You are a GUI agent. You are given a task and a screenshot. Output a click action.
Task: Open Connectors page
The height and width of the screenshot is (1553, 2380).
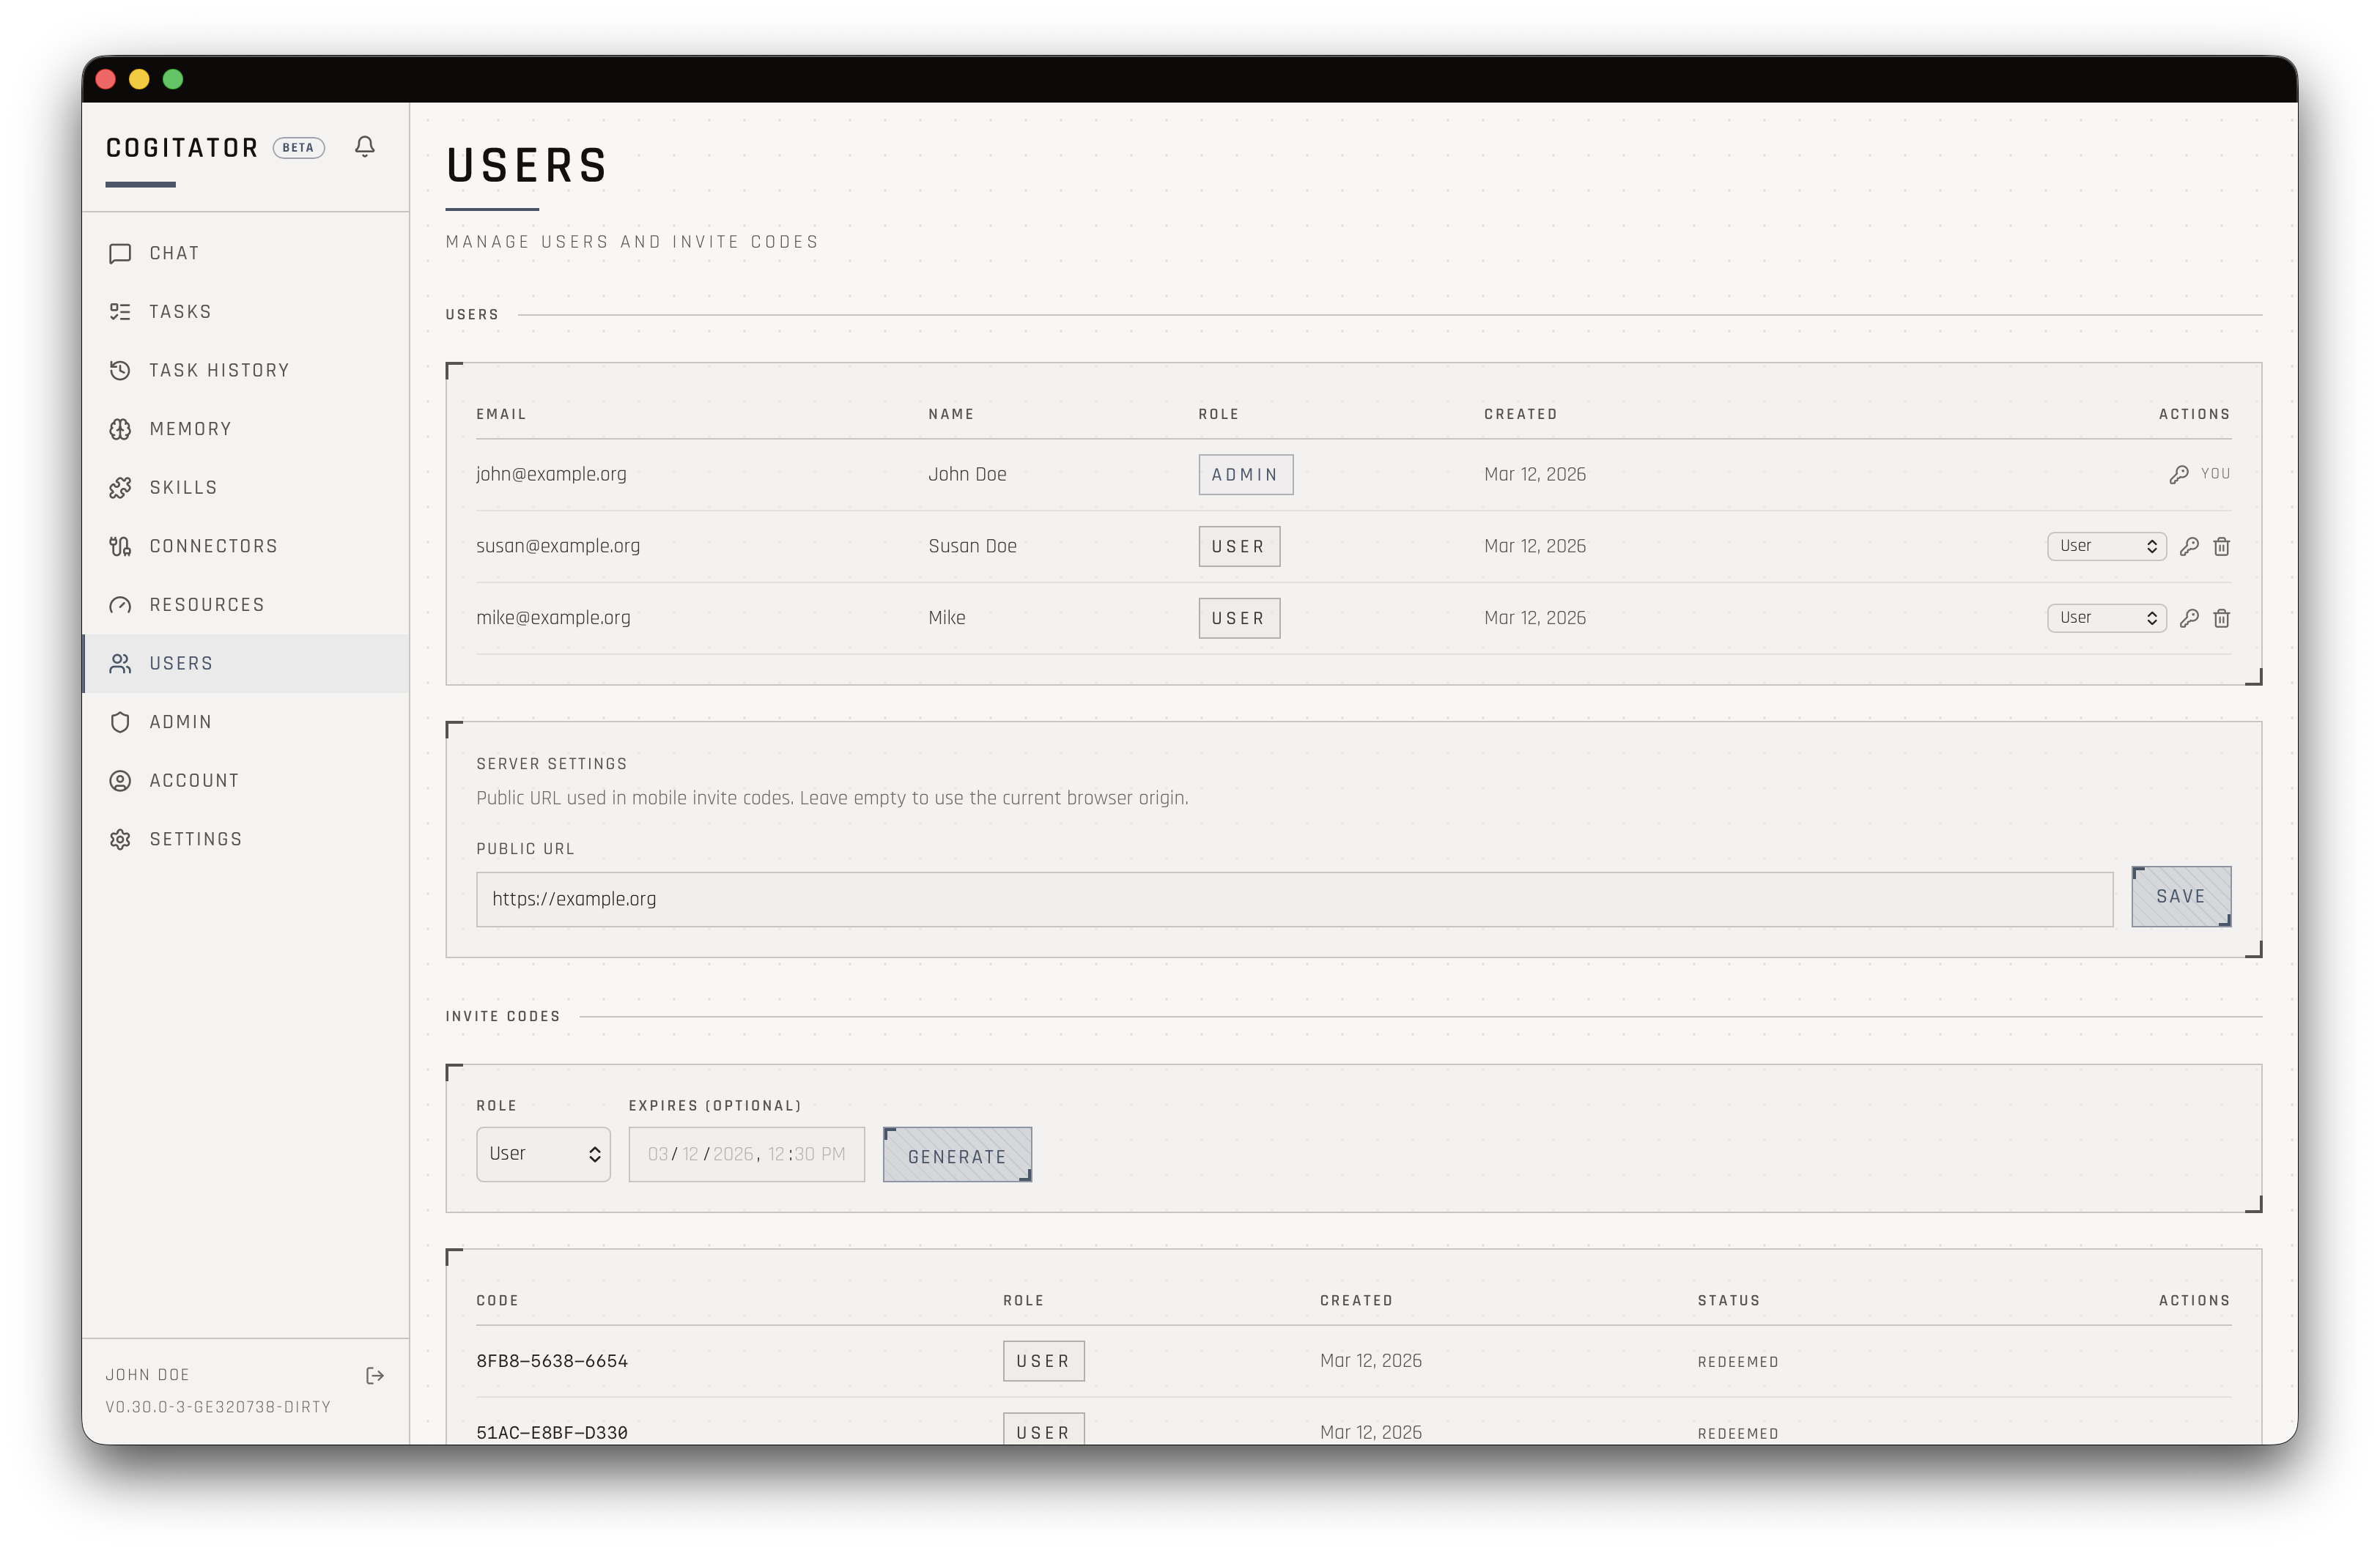245,546
